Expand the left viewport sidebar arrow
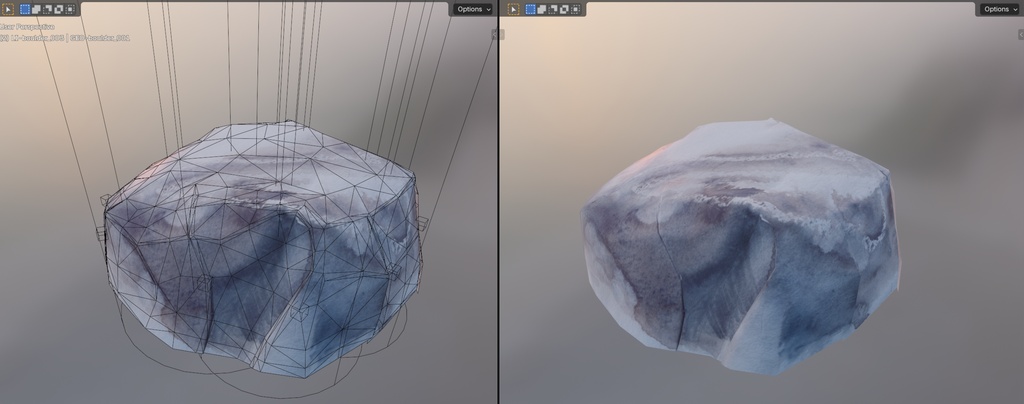 coord(494,34)
